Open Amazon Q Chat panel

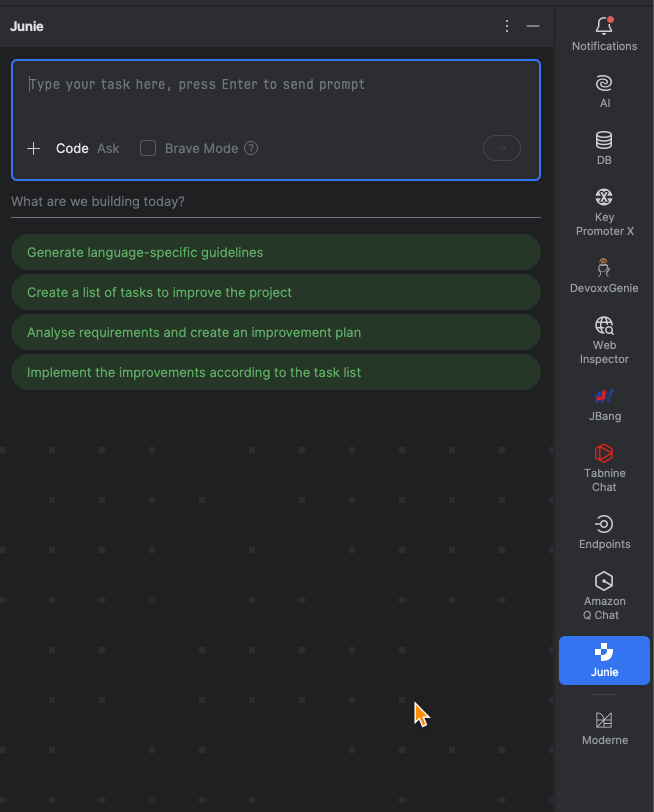coord(604,596)
